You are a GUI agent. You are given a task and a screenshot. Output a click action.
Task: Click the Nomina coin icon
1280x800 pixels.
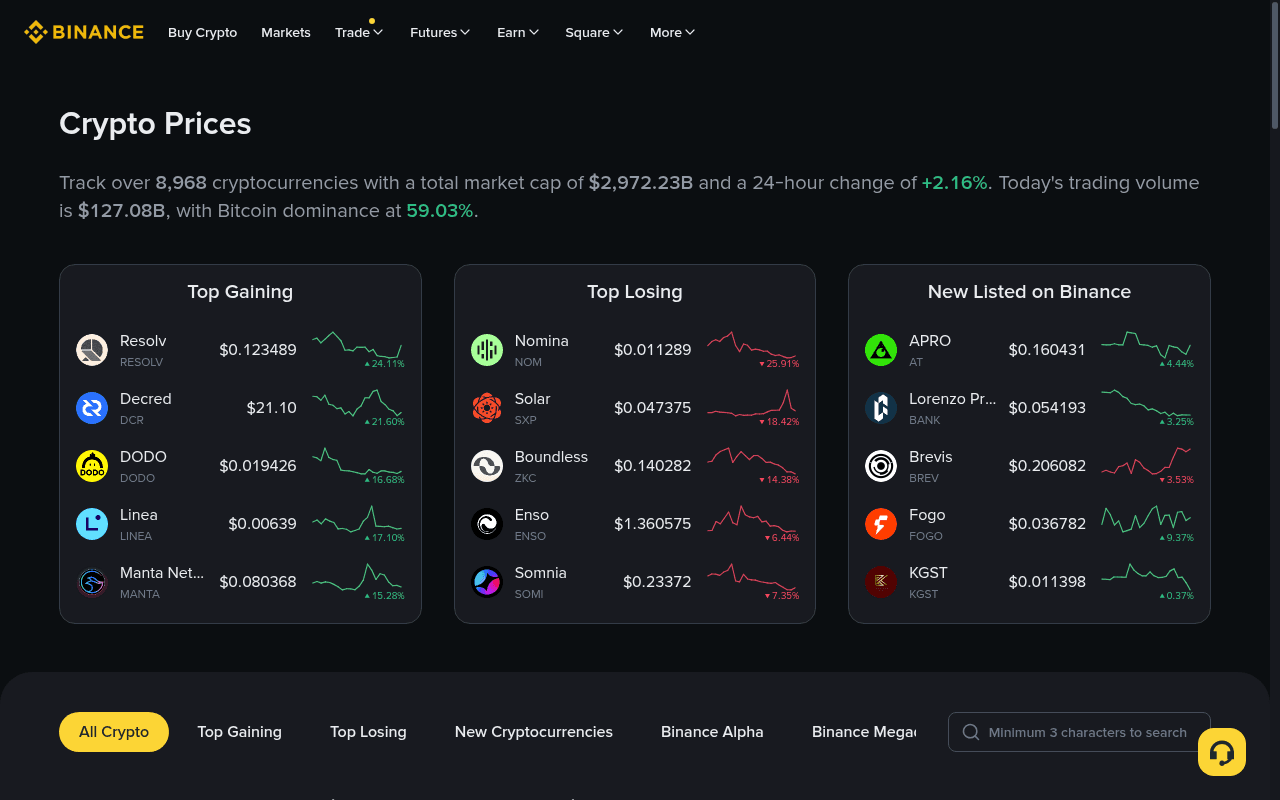coord(487,350)
